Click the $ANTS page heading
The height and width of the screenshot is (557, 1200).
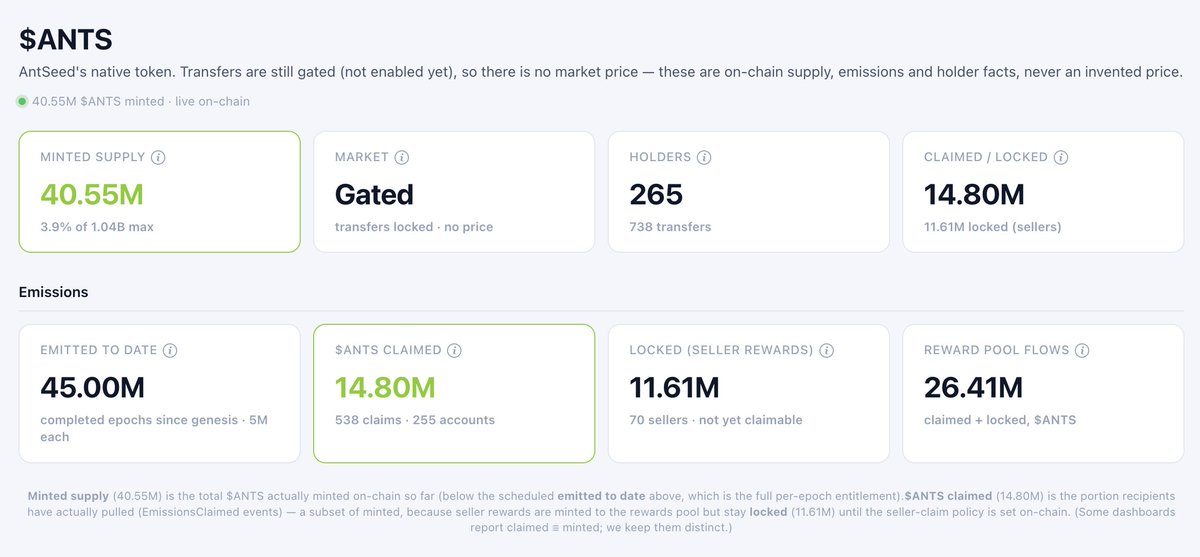pos(66,39)
